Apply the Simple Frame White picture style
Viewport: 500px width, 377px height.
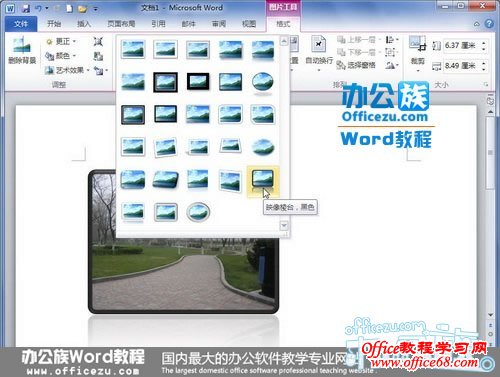133,49
